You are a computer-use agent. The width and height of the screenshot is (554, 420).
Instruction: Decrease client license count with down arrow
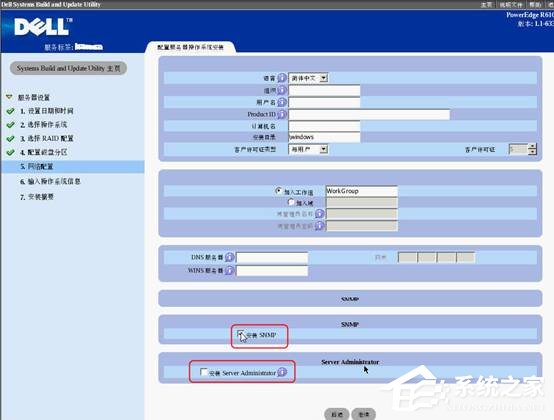532,152
